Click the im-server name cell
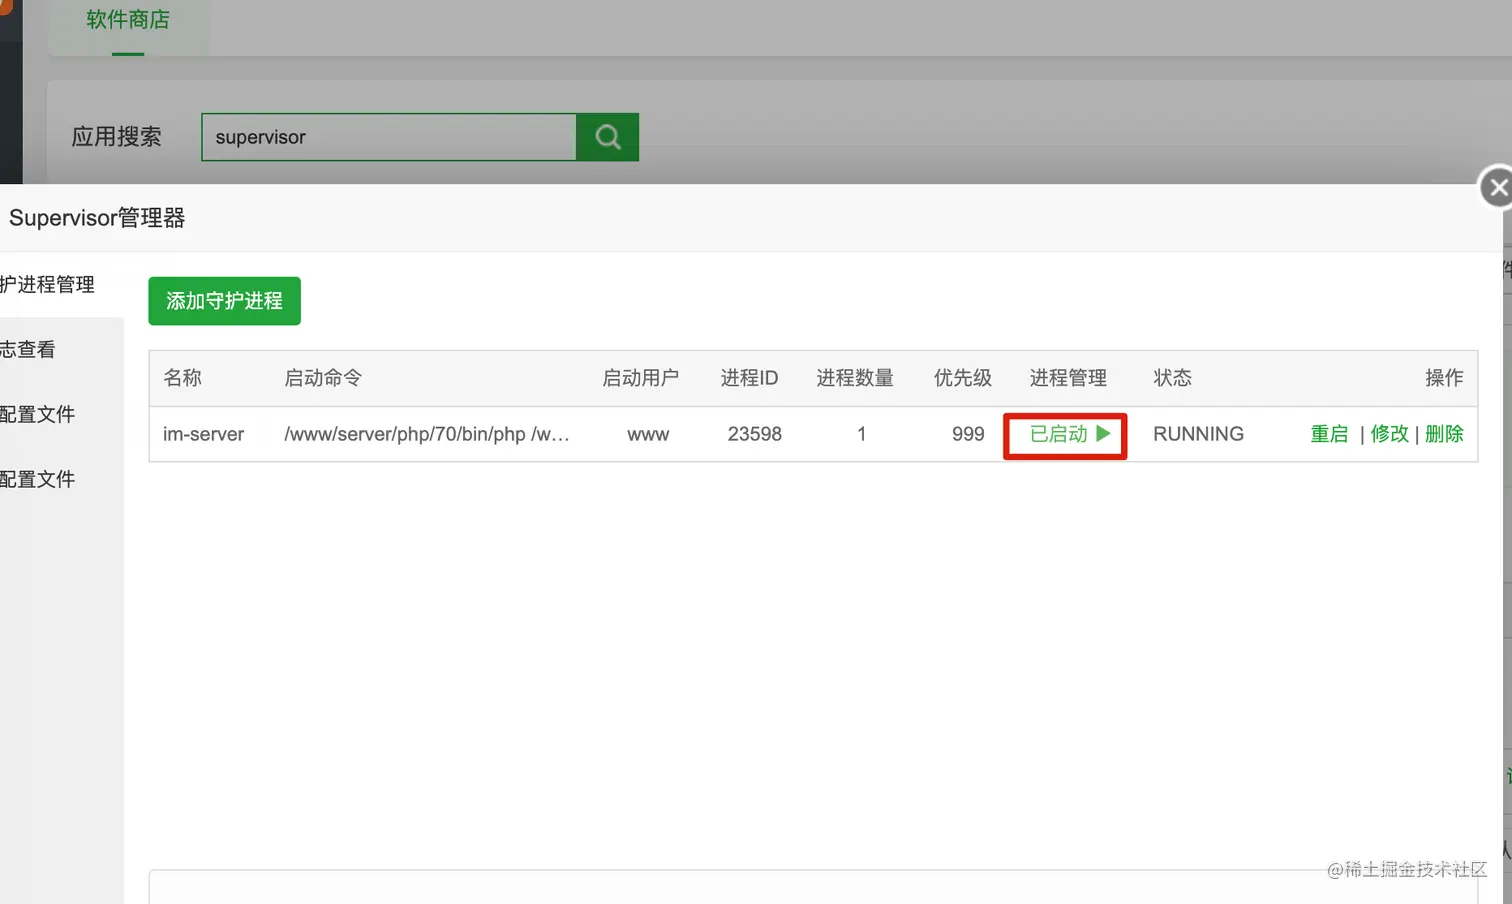1512x904 pixels. (203, 434)
